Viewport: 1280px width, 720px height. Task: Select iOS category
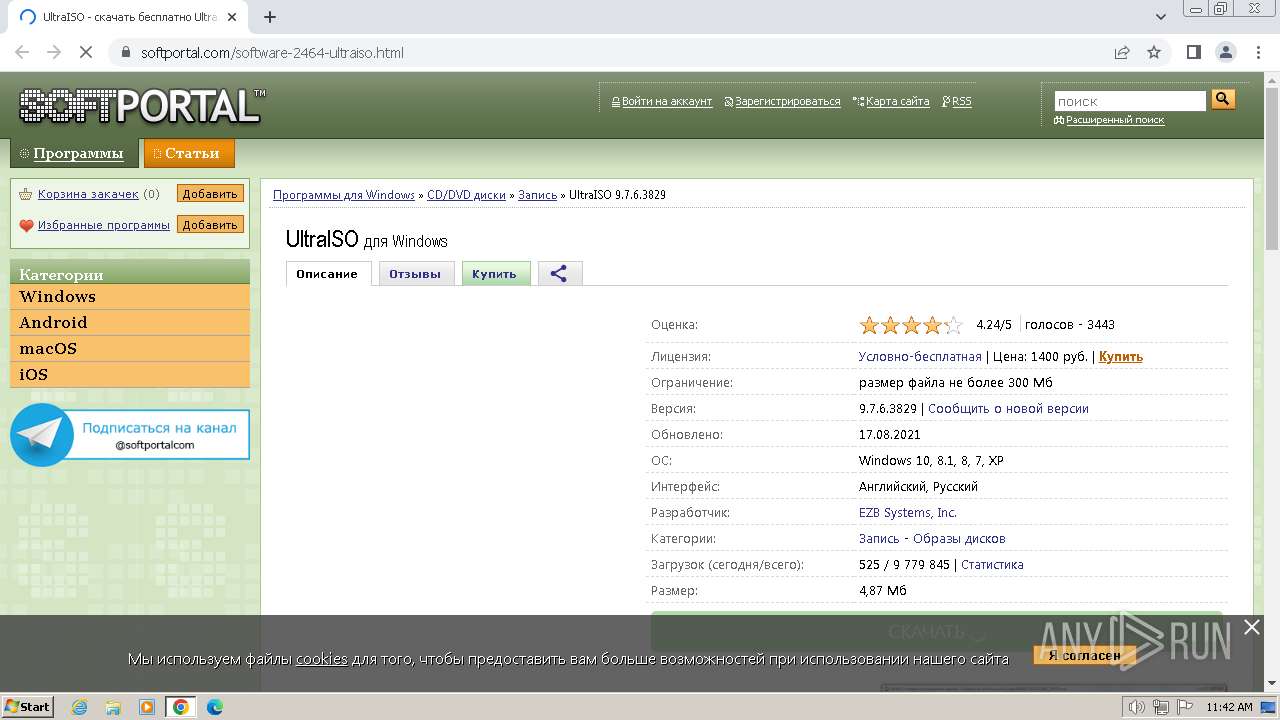click(x=130, y=375)
